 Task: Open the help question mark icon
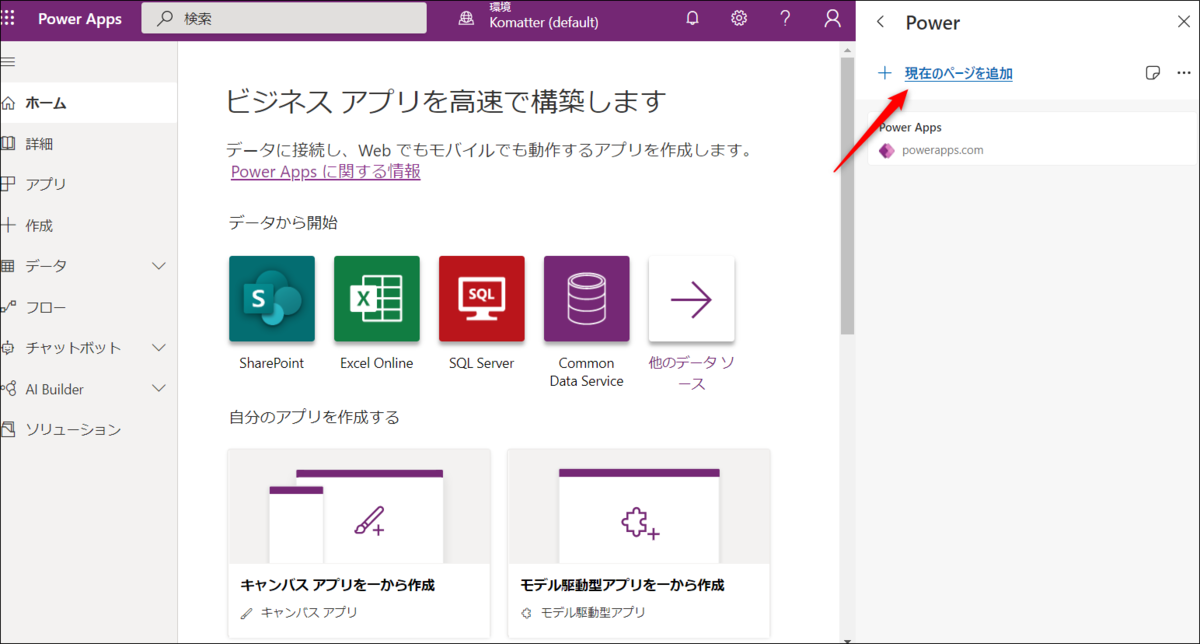pyautogui.click(x=785, y=19)
